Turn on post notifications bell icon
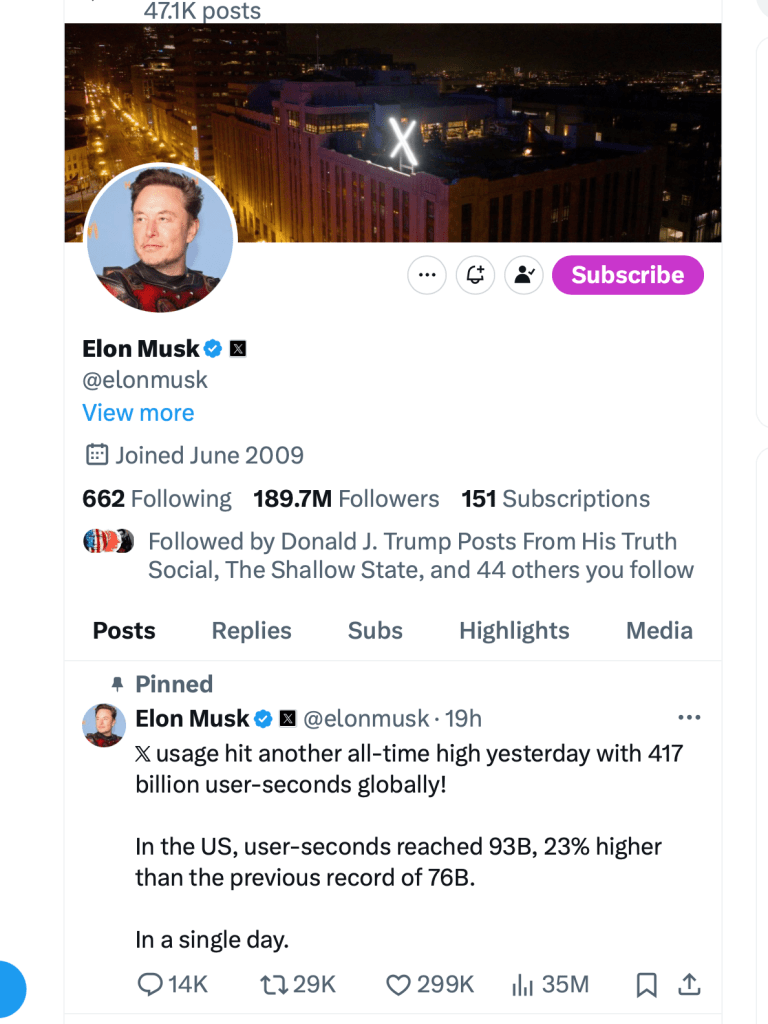768x1024 pixels. [475, 275]
